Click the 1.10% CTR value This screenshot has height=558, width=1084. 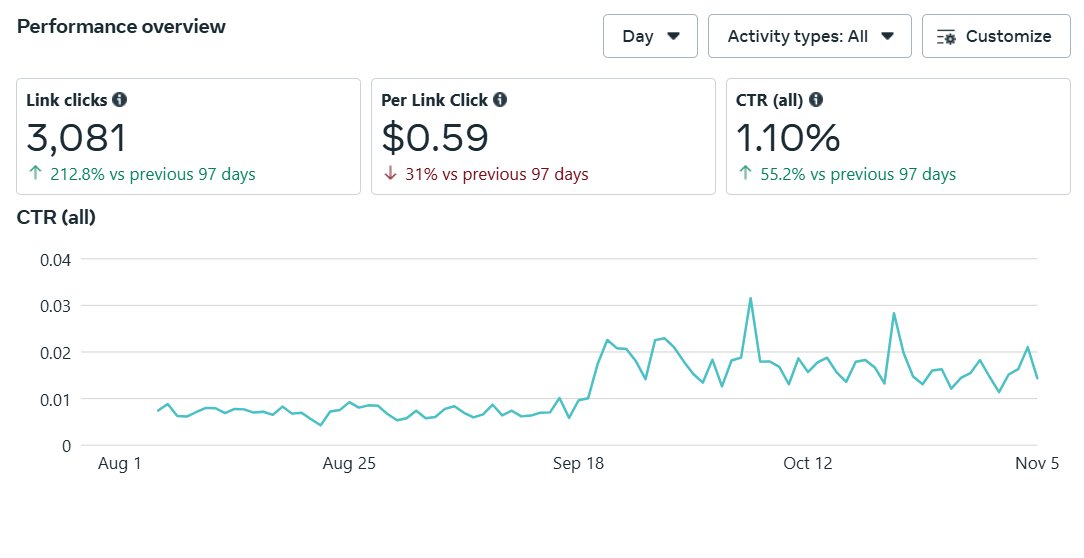coord(788,138)
